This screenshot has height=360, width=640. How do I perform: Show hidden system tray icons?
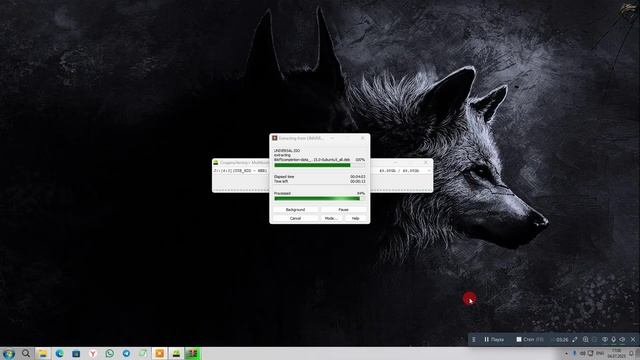[566, 353]
